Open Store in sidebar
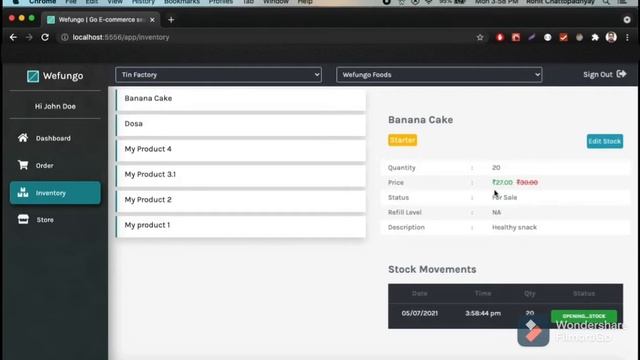This screenshot has height=360, width=640. tap(55, 220)
